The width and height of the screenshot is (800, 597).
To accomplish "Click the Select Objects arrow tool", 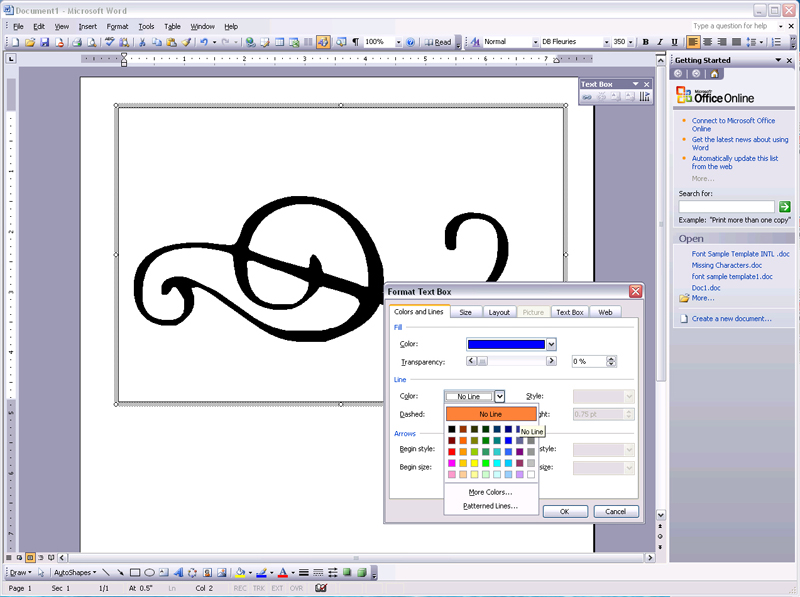I will click(x=41, y=573).
